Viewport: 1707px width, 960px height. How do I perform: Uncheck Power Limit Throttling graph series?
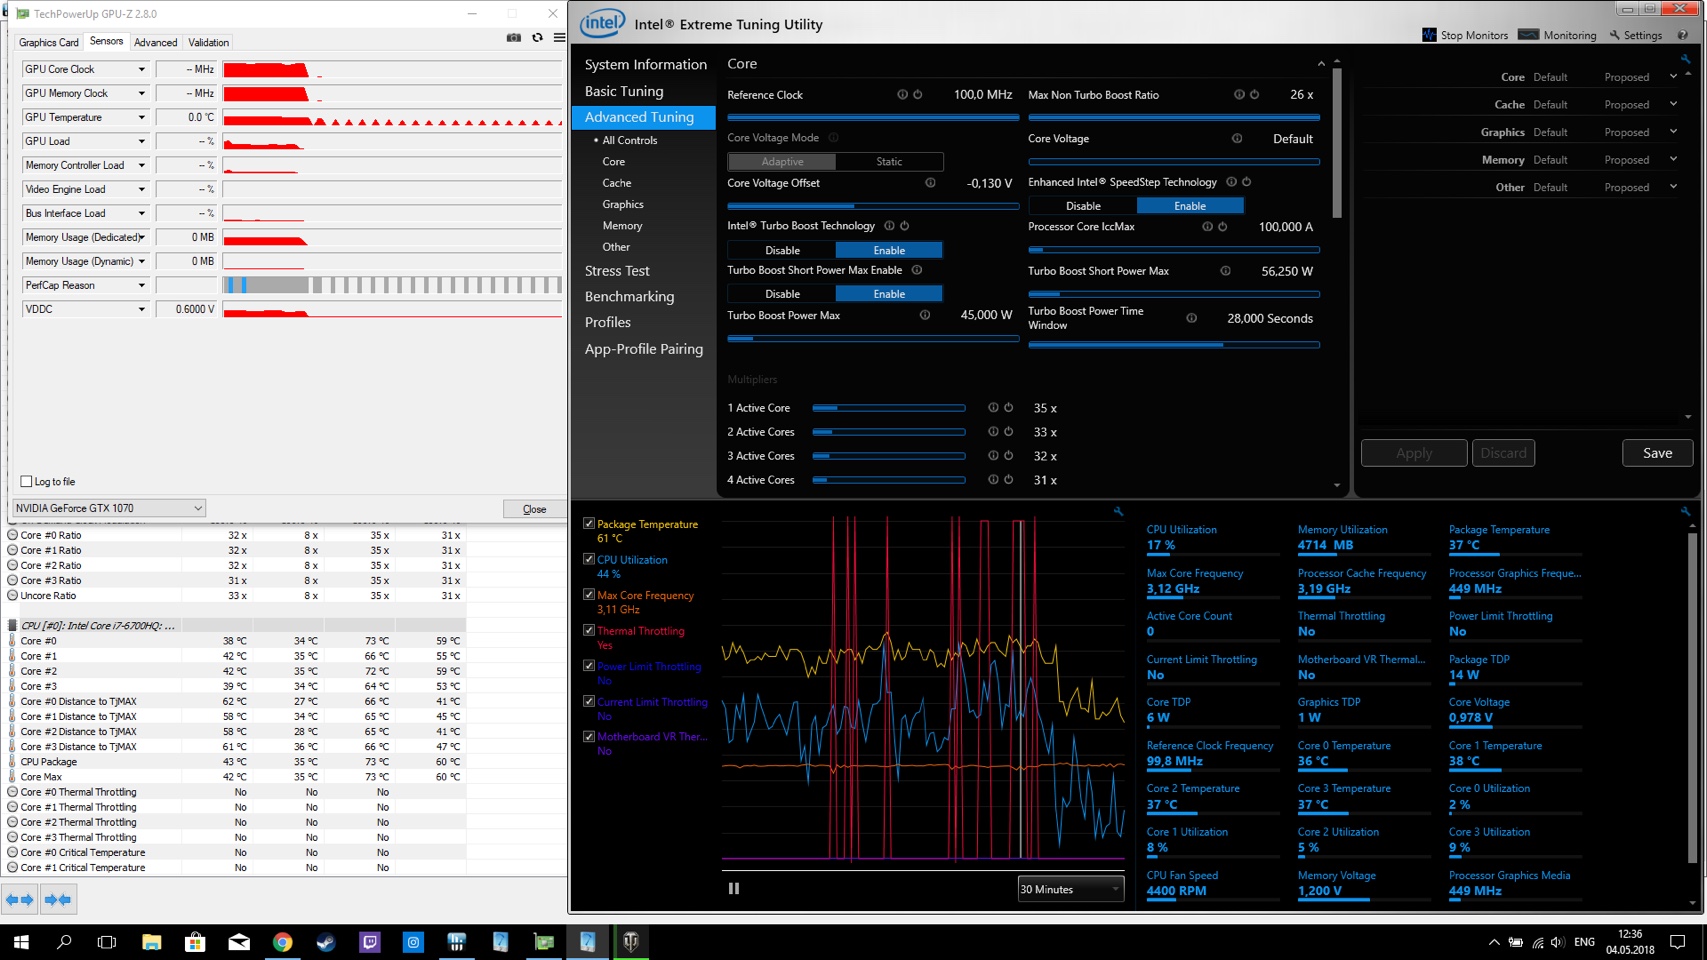589,666
